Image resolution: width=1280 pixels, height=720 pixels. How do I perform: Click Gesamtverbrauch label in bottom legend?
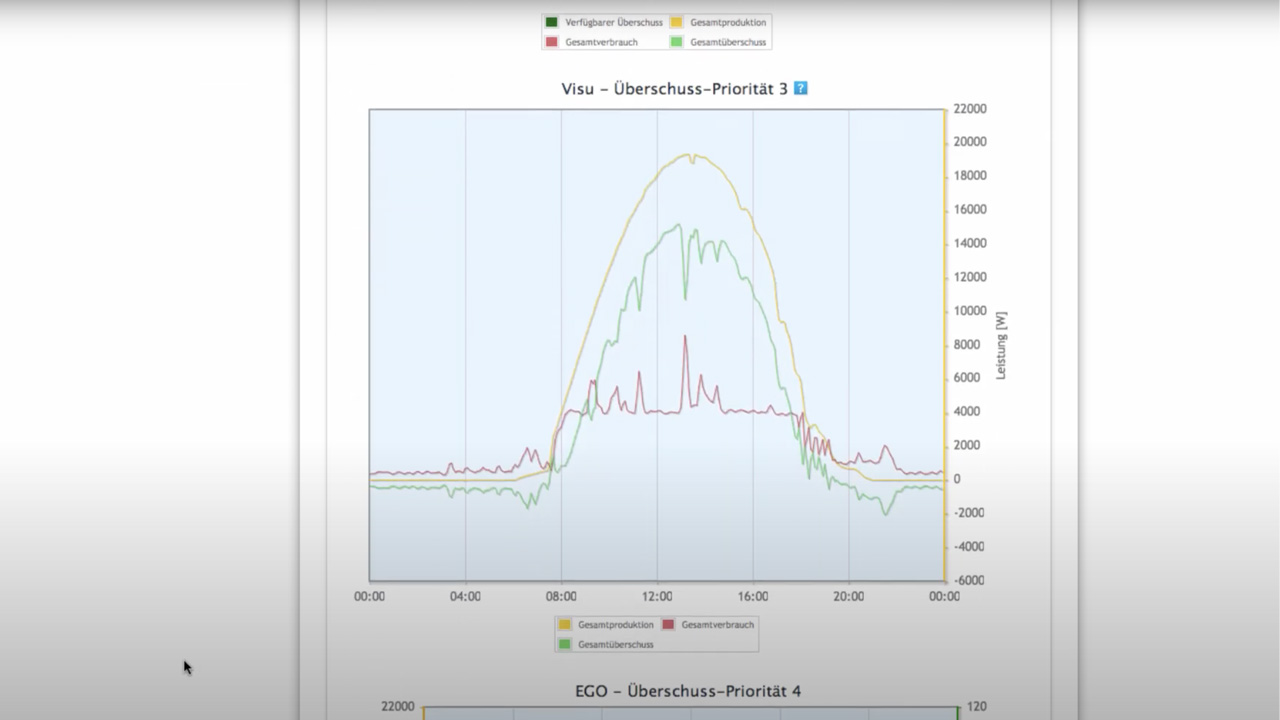pos(718,624)
